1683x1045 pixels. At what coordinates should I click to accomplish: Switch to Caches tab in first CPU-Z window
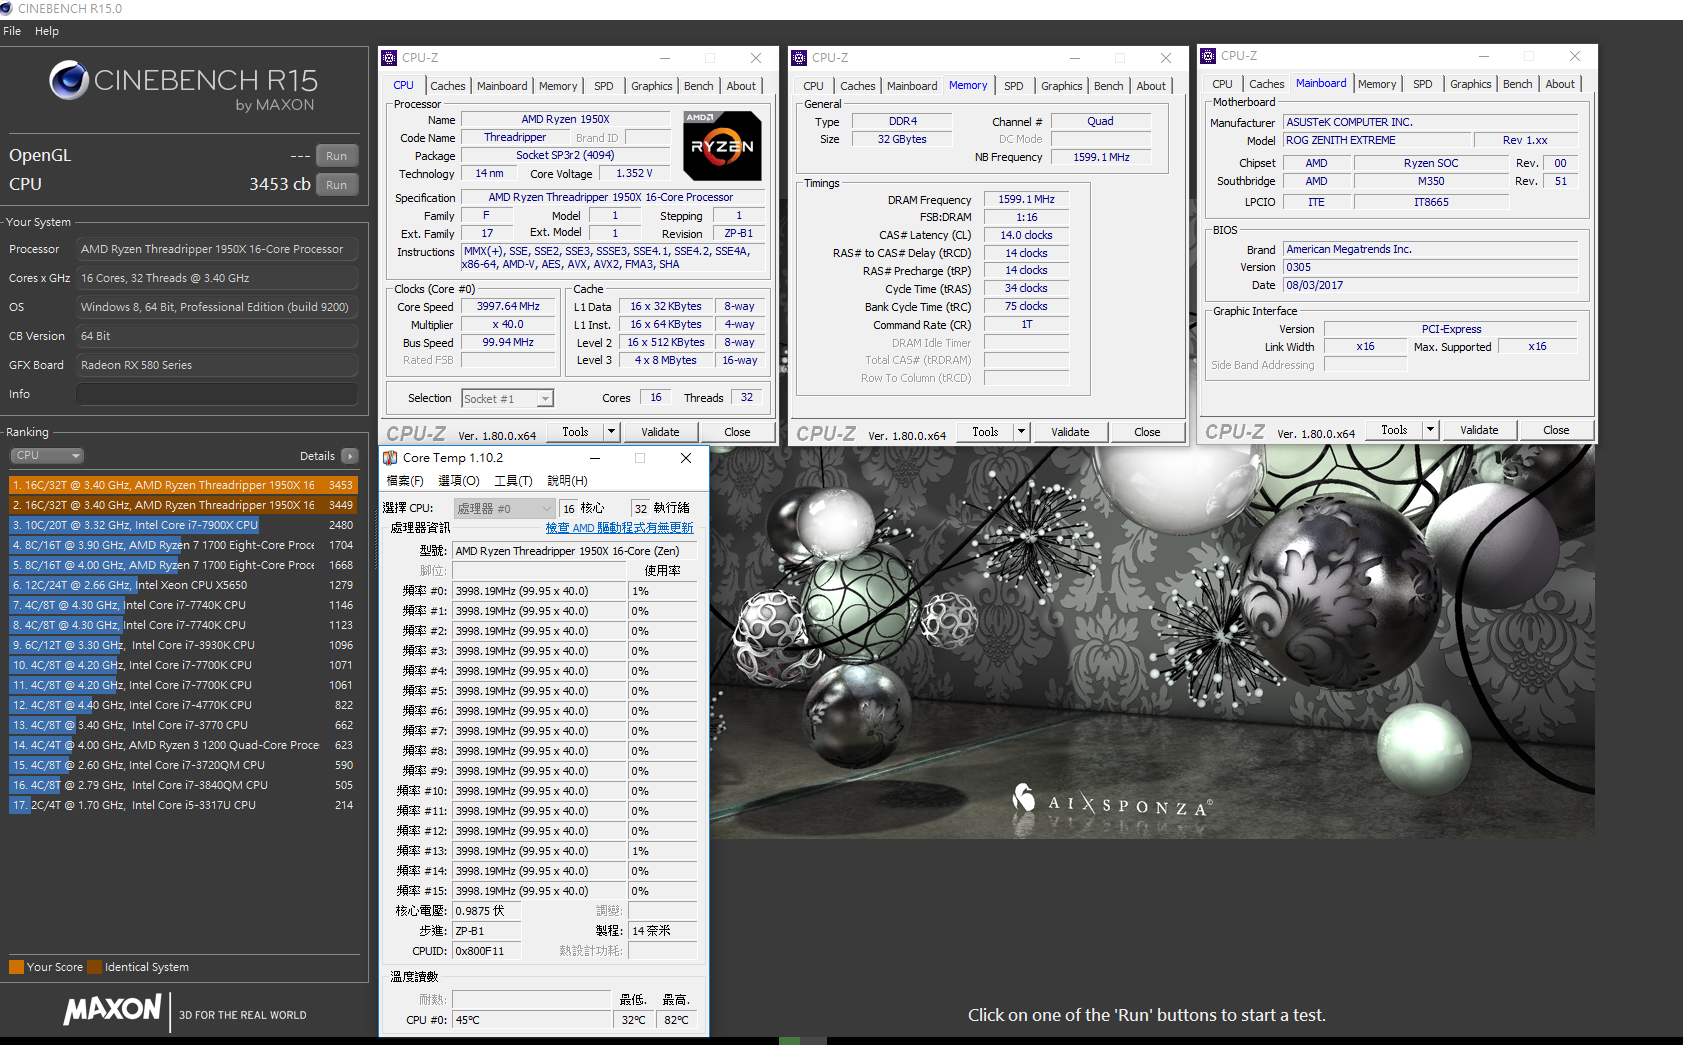(x=447, y=86)
